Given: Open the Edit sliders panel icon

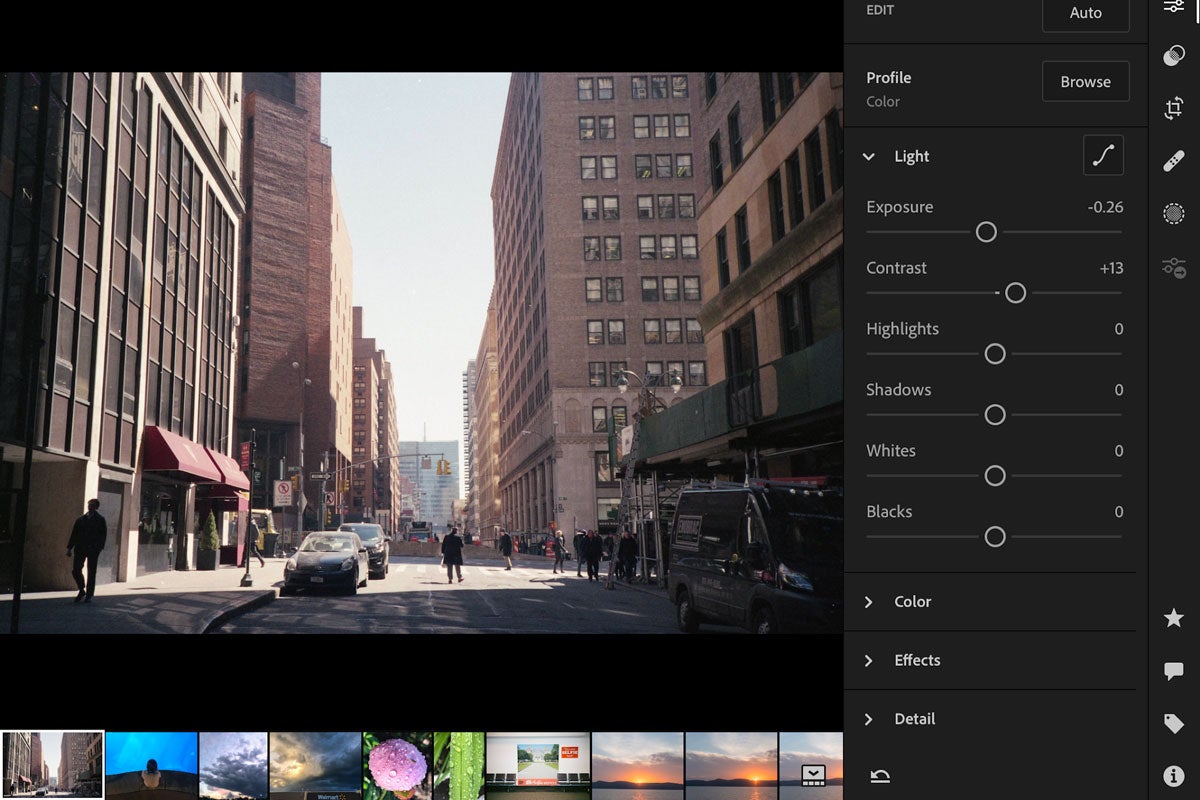Looking at the screenshot, I should [1174, 6].
